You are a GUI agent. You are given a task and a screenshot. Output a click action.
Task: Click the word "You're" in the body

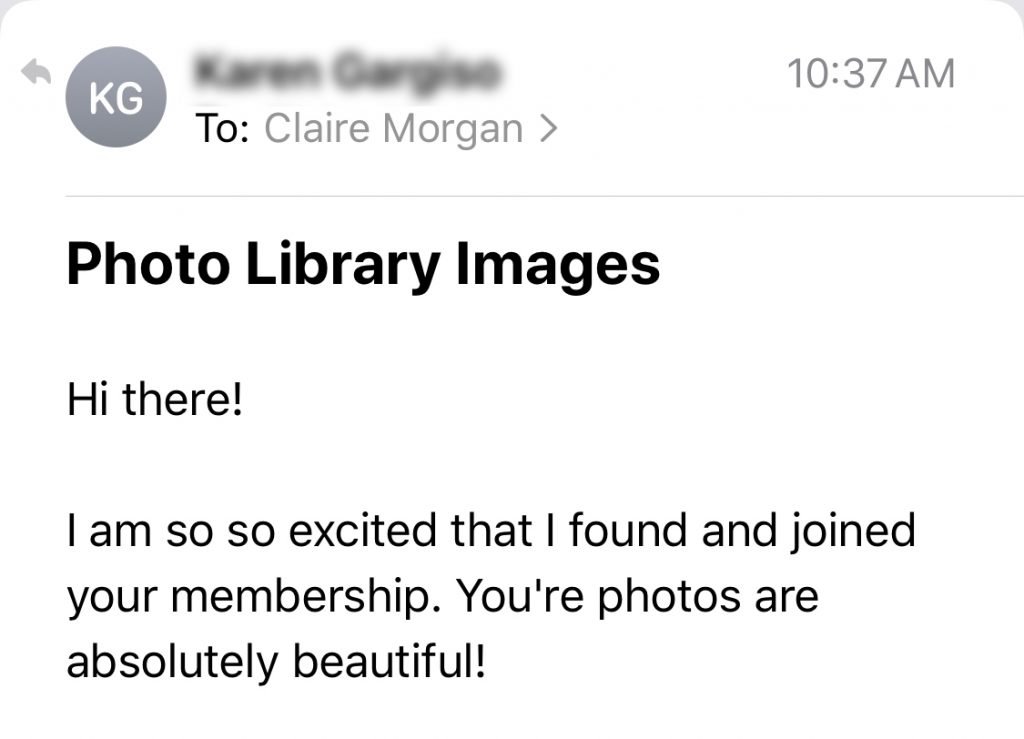pyautogui.click(x=512, y=597)
